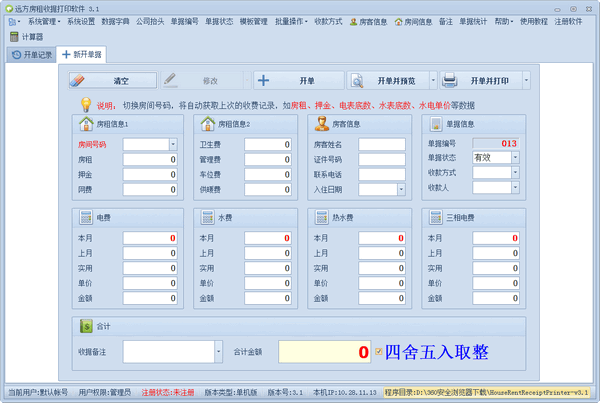Toggle the 四舍五入取整 checkbox
Image resolution: width=600 pixels, height=403 pixels.
click(x=378, y=352)
